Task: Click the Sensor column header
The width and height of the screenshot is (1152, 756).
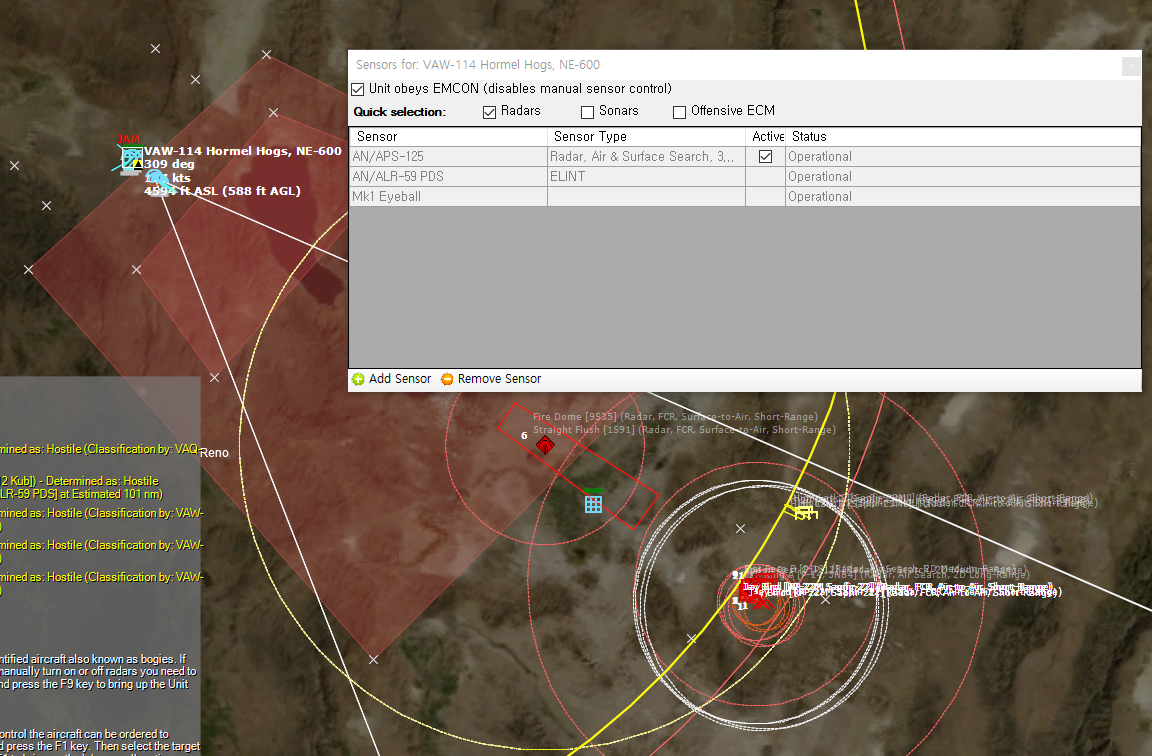Action: [x=448, y=137]
